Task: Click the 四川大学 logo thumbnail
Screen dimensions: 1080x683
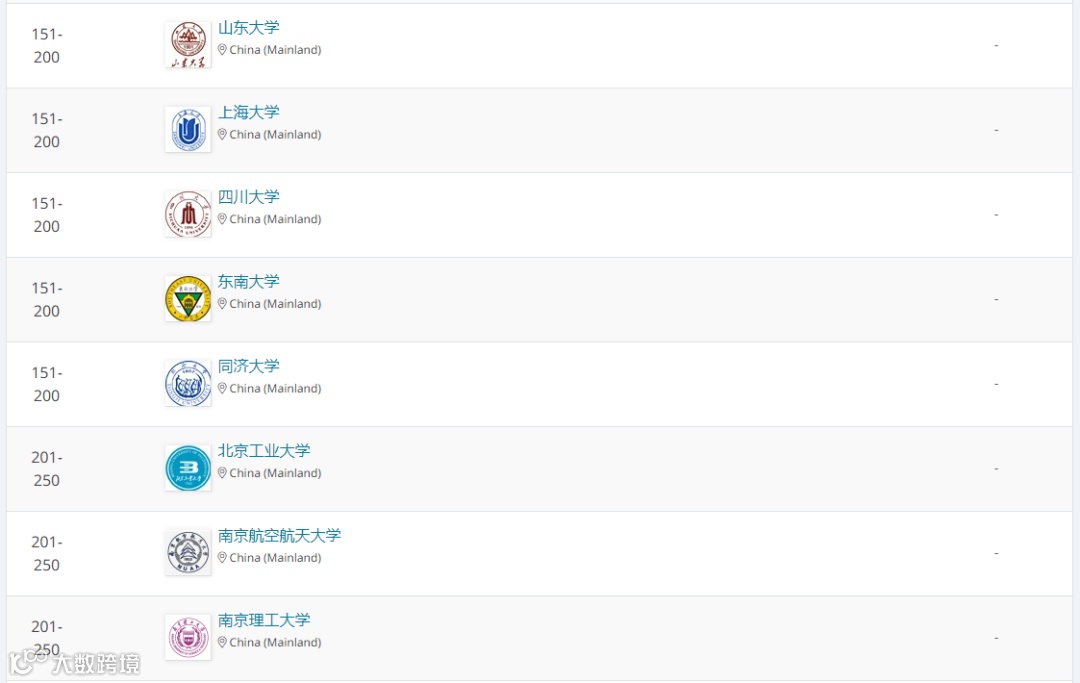Action: pos(188,214)
